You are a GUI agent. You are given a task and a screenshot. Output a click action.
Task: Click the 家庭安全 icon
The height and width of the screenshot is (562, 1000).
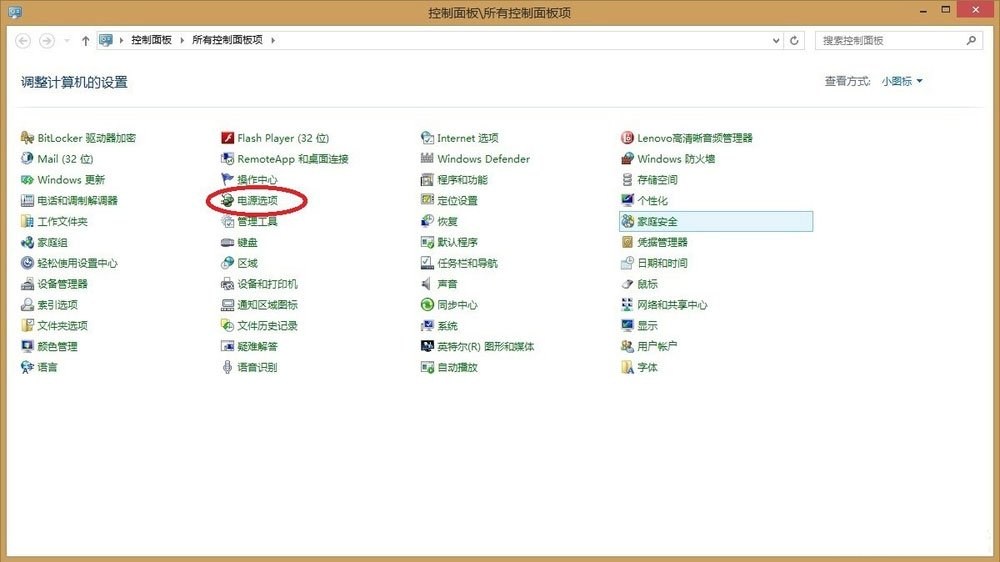628,221
